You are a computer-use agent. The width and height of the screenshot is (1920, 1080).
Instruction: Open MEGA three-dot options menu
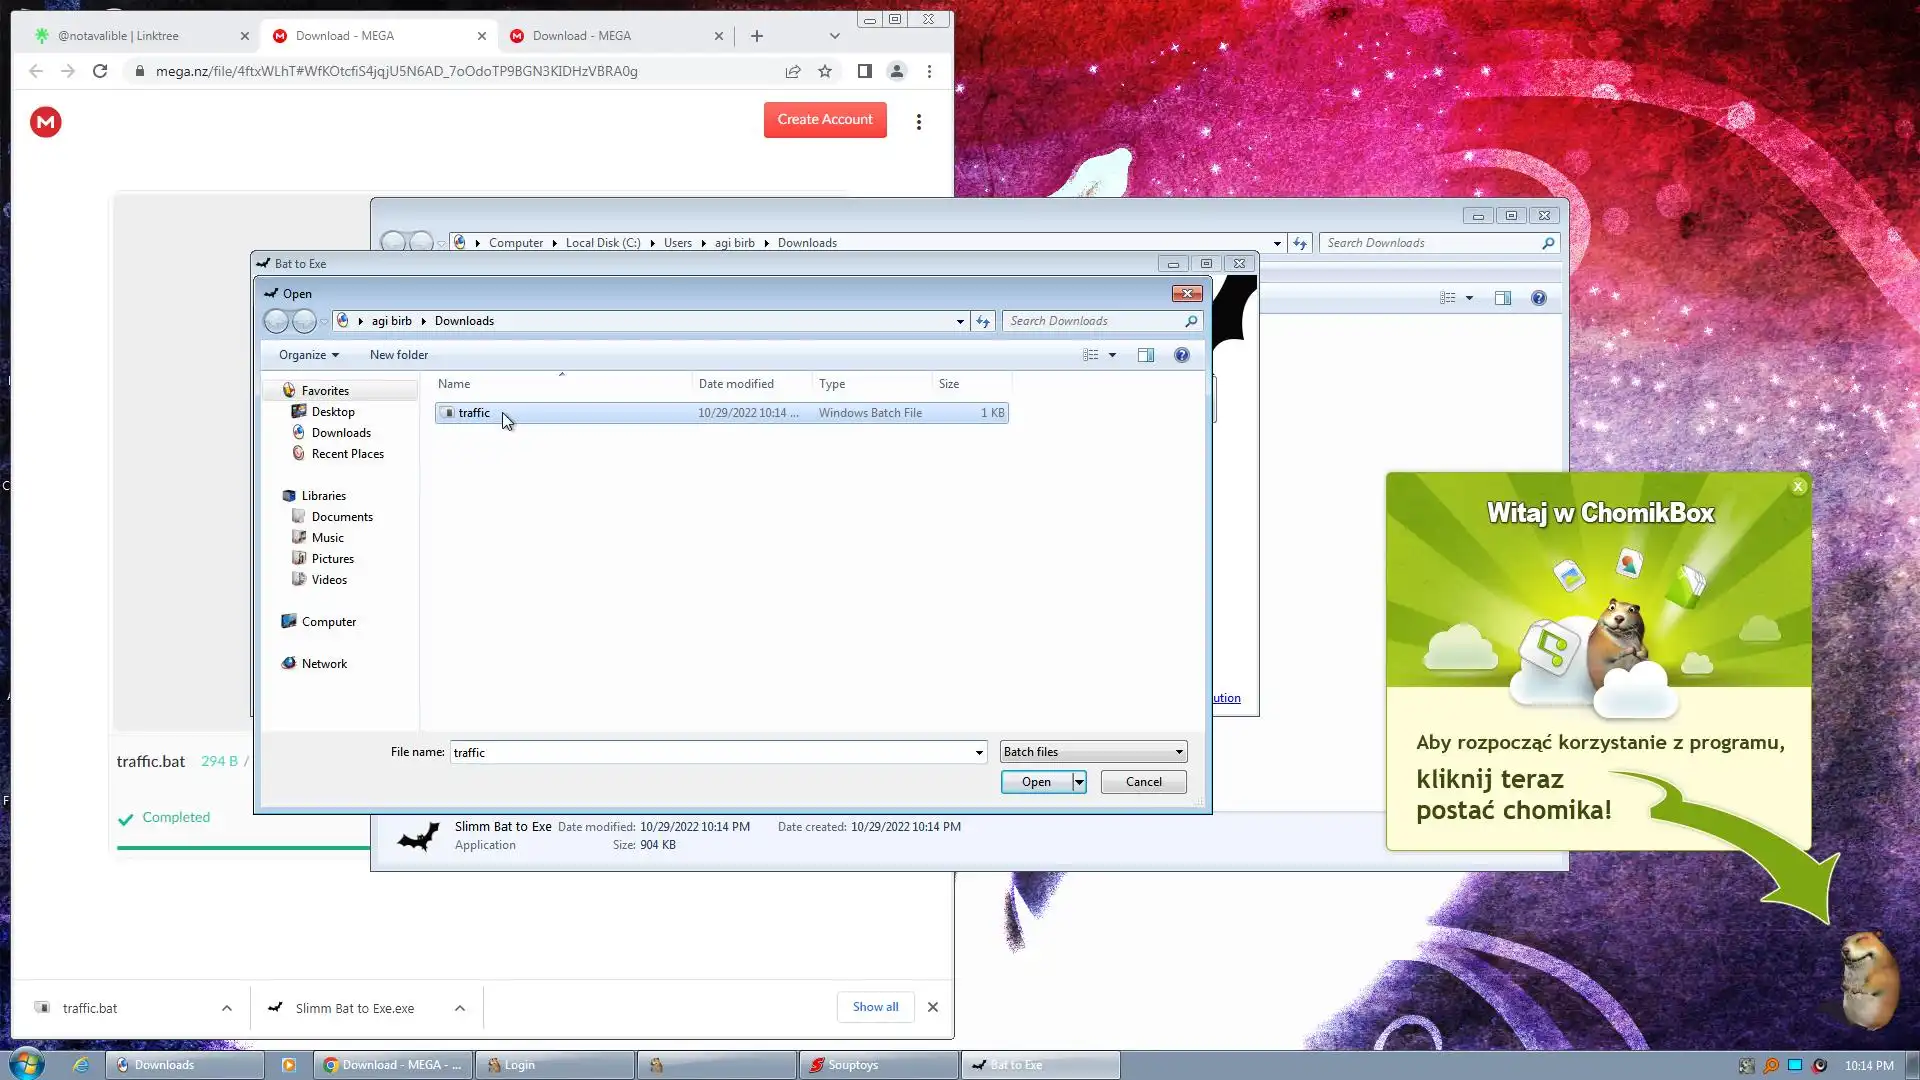[x=918, y=122]
